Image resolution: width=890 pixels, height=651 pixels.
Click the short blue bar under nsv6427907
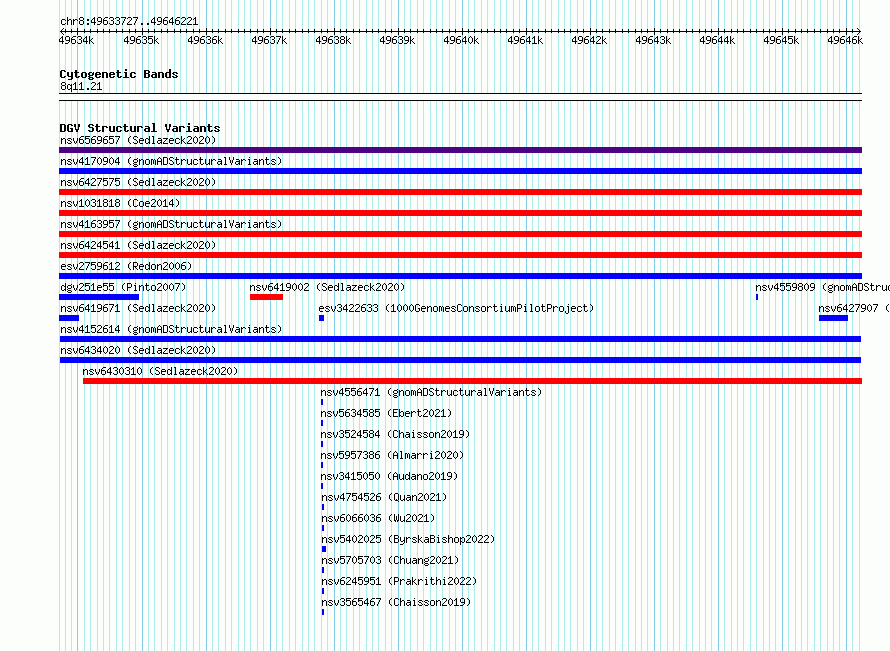[x=833, y=318]
